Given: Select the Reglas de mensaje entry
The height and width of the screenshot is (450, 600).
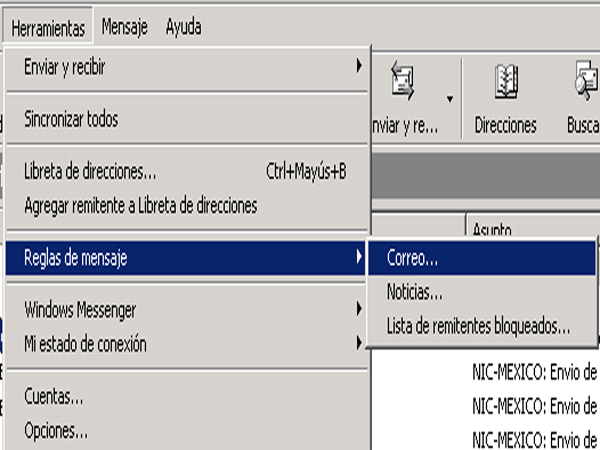Looking at the screenshot, I should coord(185,258).
